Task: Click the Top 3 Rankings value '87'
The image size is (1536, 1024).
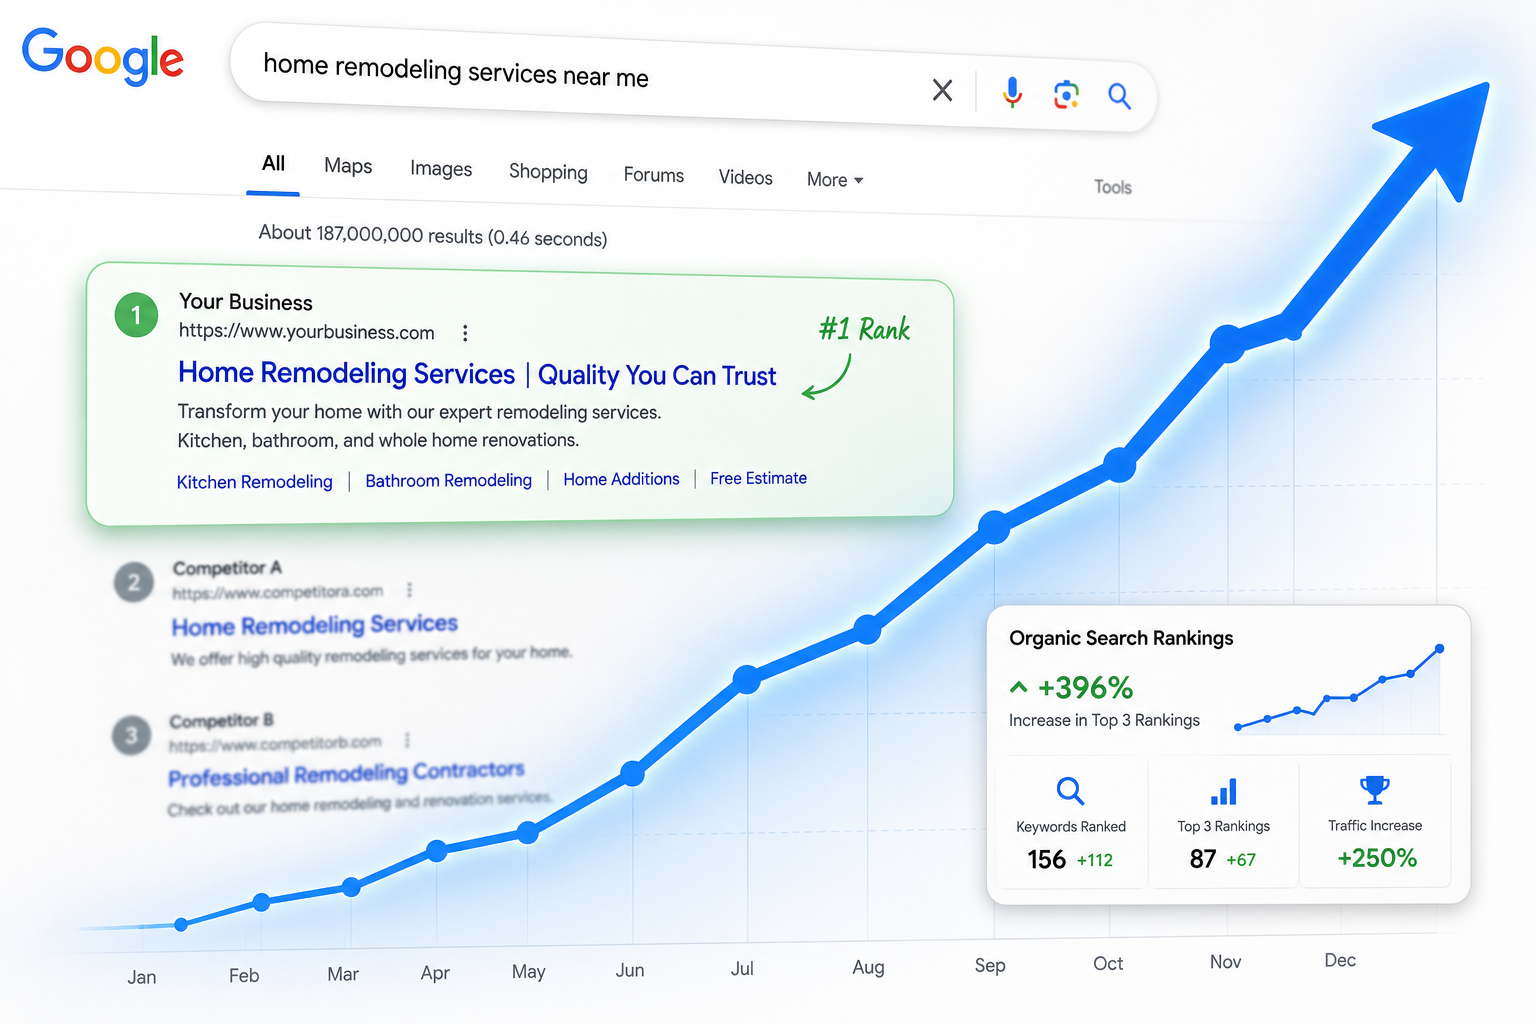Action: pos(1203,859)
